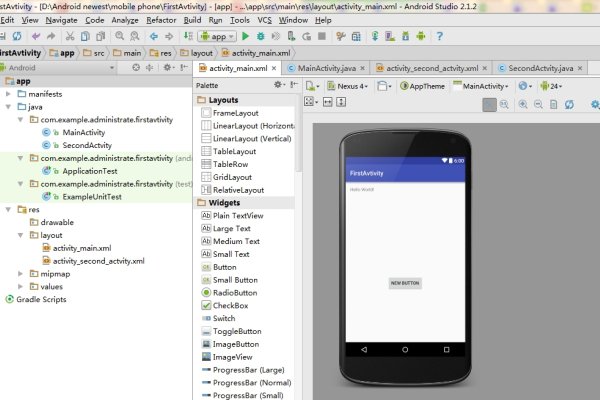Switch to the SecondActivity.java tab
Image resolution: width=600 pixels, height=400 pixels.
[x=540, y=68]
